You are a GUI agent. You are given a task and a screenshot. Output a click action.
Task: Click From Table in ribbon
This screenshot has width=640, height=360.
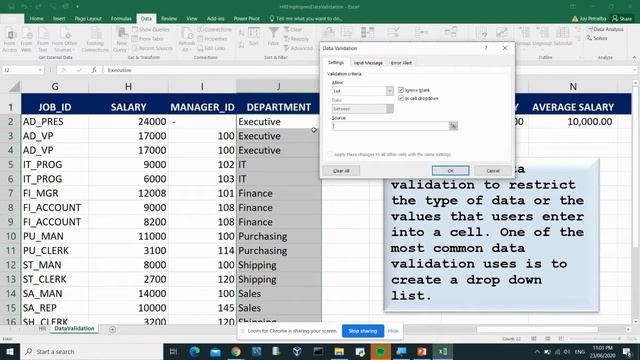point(148,39)
